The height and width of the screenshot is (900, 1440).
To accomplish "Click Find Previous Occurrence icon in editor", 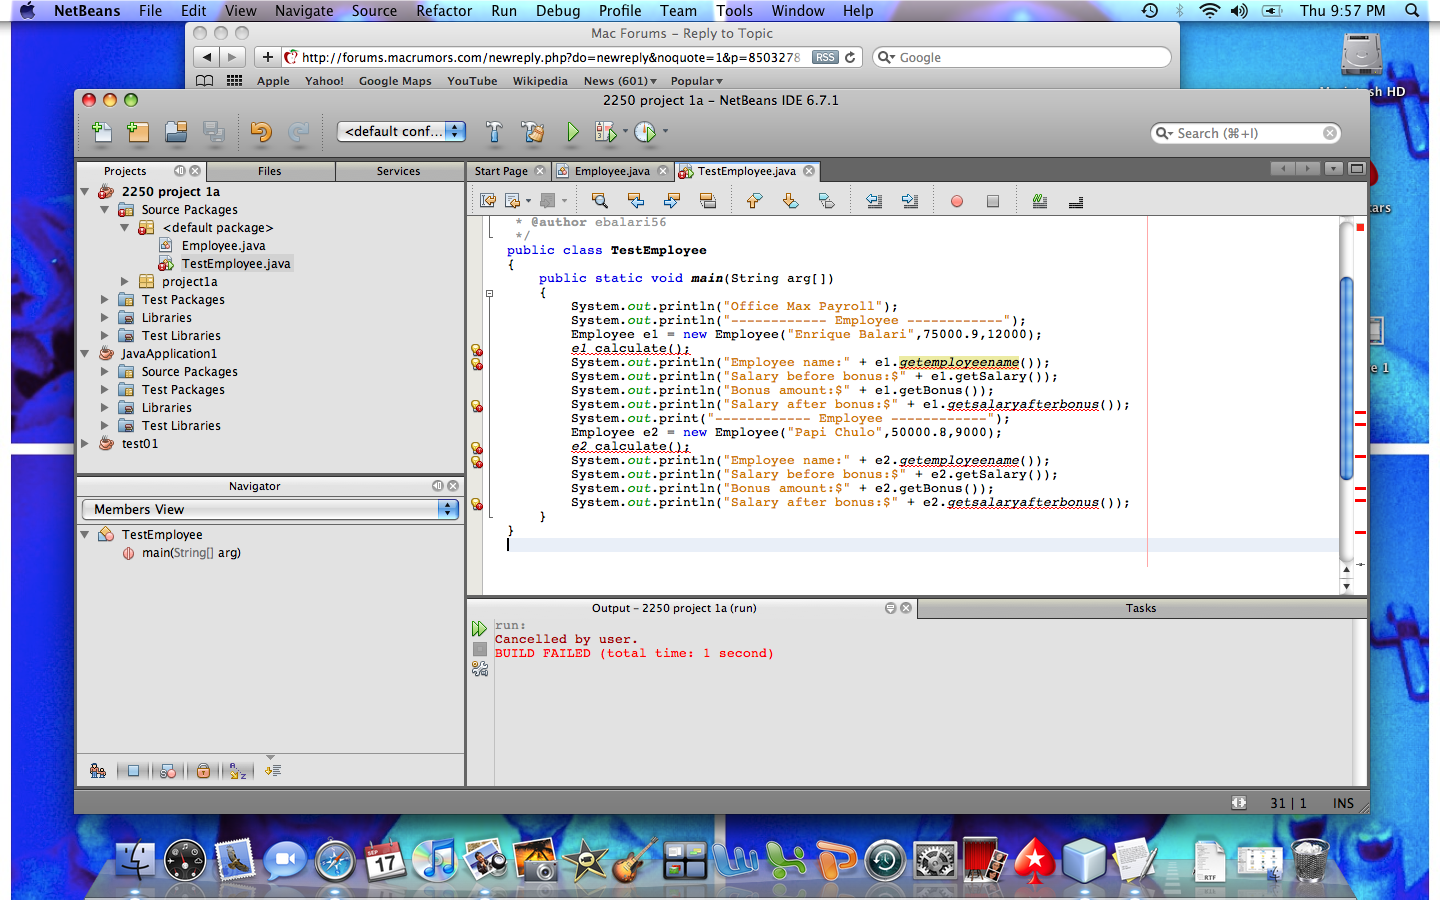I will click(636, 201).
